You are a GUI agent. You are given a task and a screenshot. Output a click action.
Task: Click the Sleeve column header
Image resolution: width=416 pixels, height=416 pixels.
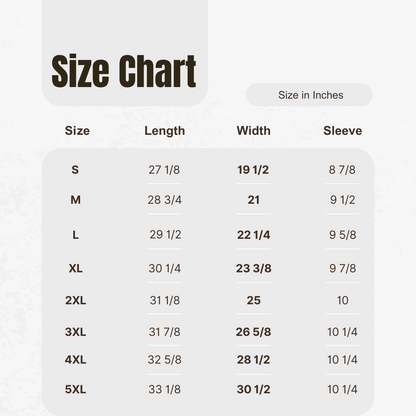click(x=343, y=131)
